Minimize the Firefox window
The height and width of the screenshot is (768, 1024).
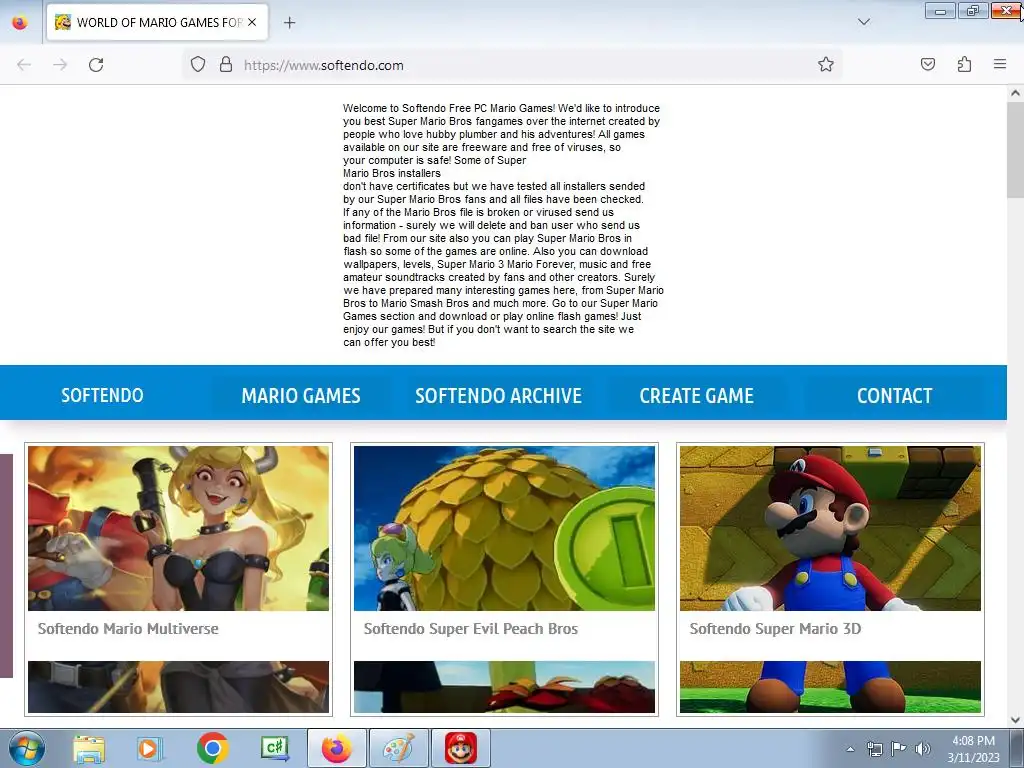(x=940, y=11)
